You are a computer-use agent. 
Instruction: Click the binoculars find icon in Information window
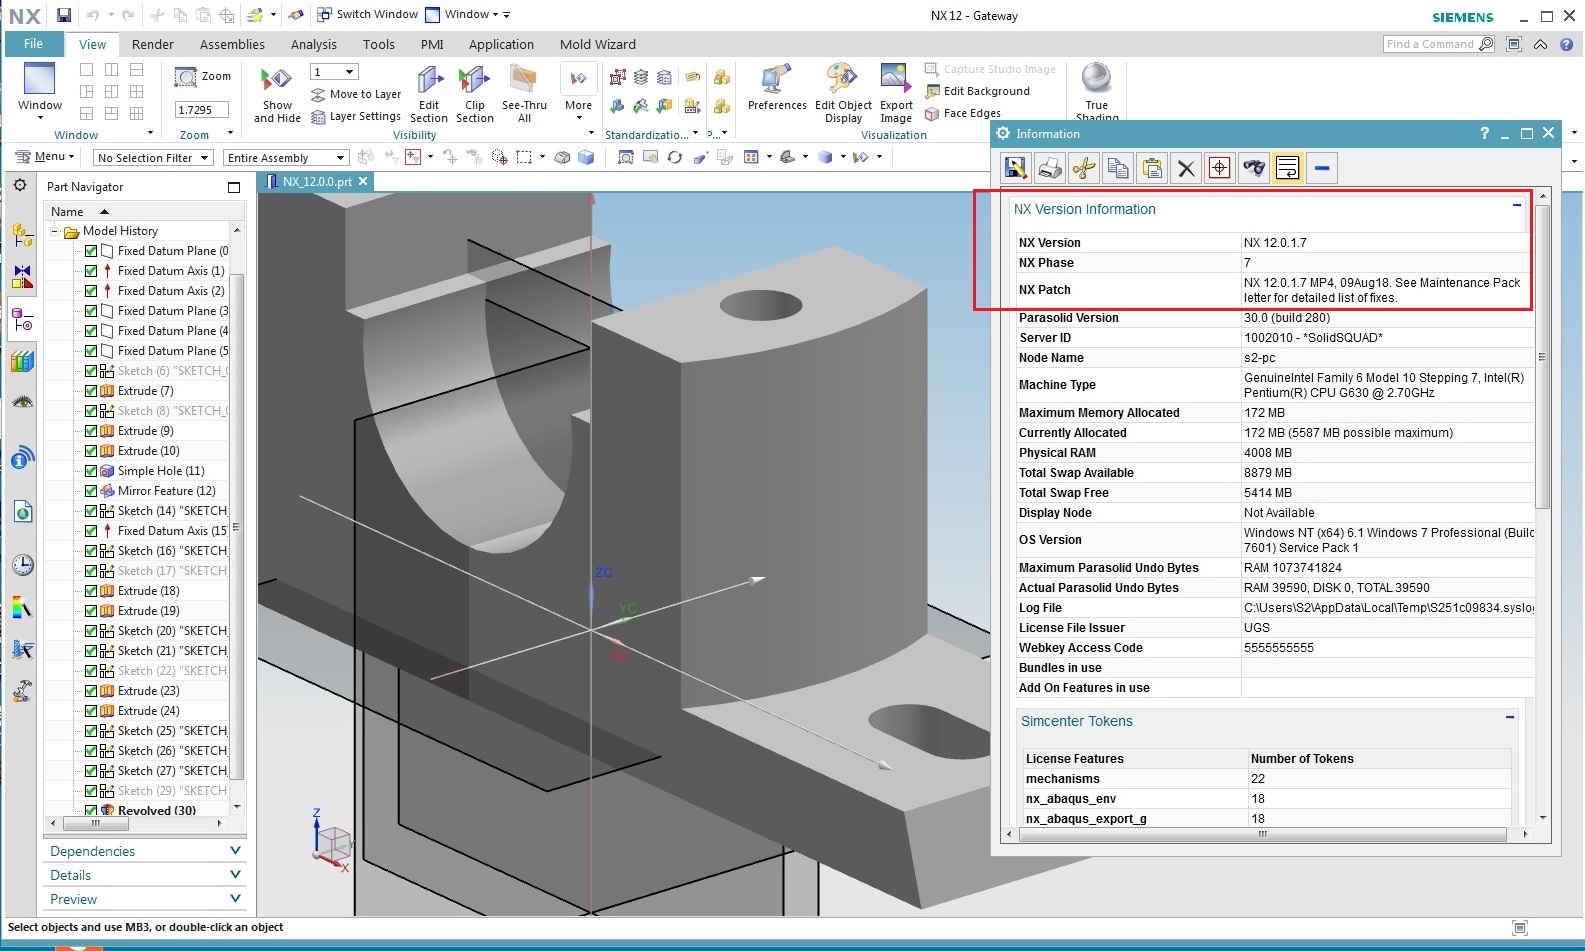[1254, 168]
